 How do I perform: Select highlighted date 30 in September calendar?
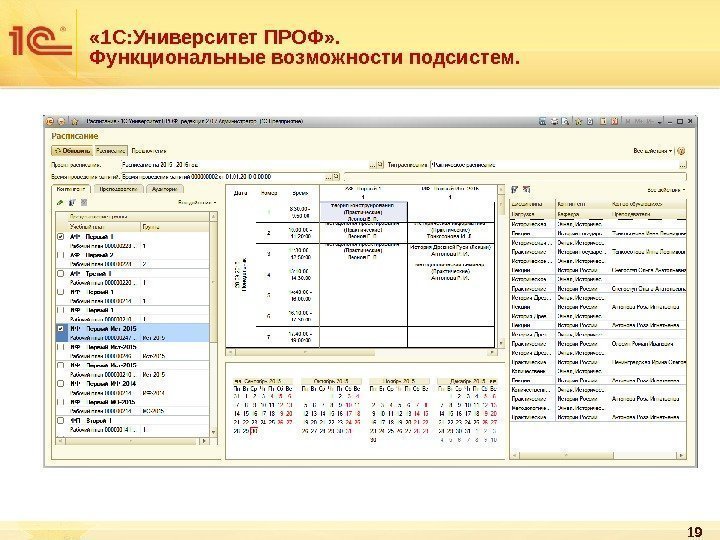pos(254,431)
